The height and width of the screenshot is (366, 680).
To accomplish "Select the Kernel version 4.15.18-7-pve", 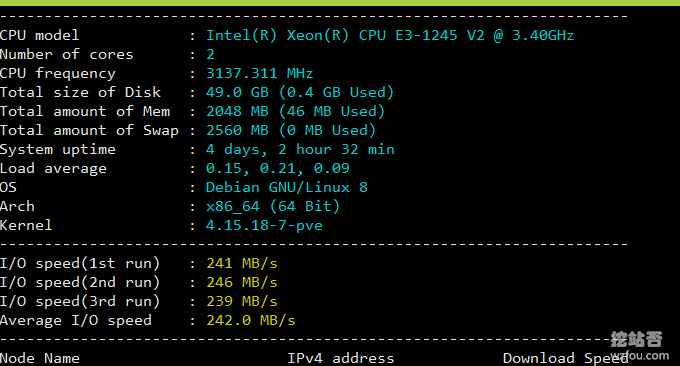I will (x=264, y=225).
